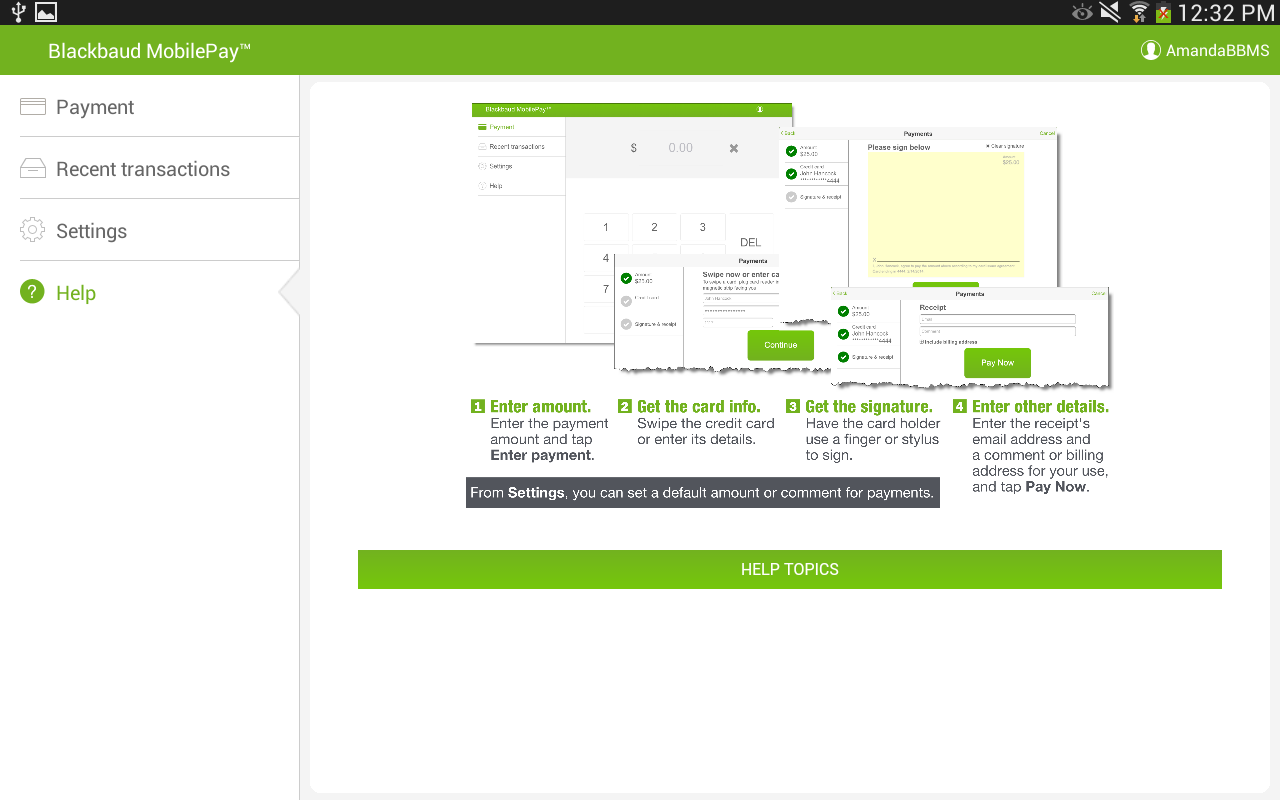The width and height of the screenshot is (1280, 800).
Task: Tap the AmandaBBMS account name
Action: pos(1218,50)
